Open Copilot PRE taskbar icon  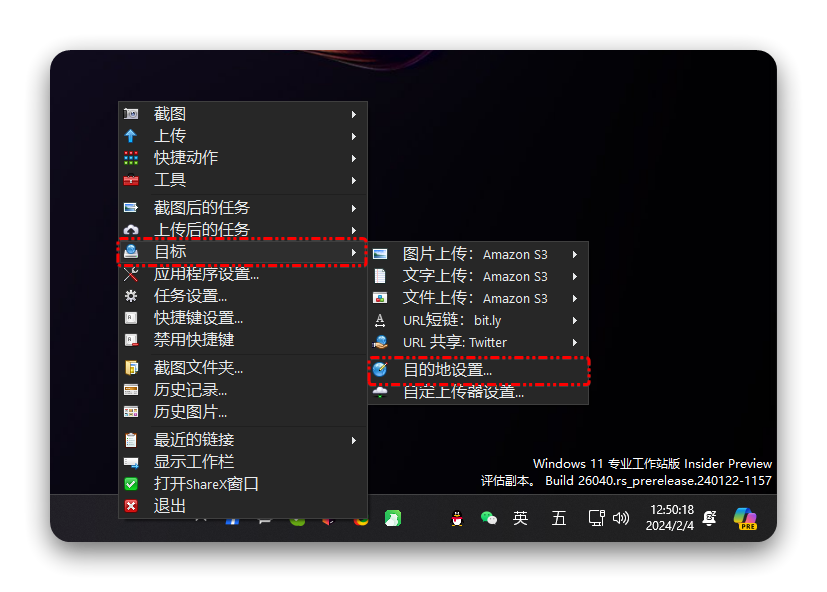pyautogui.click(x=745, y=519)
